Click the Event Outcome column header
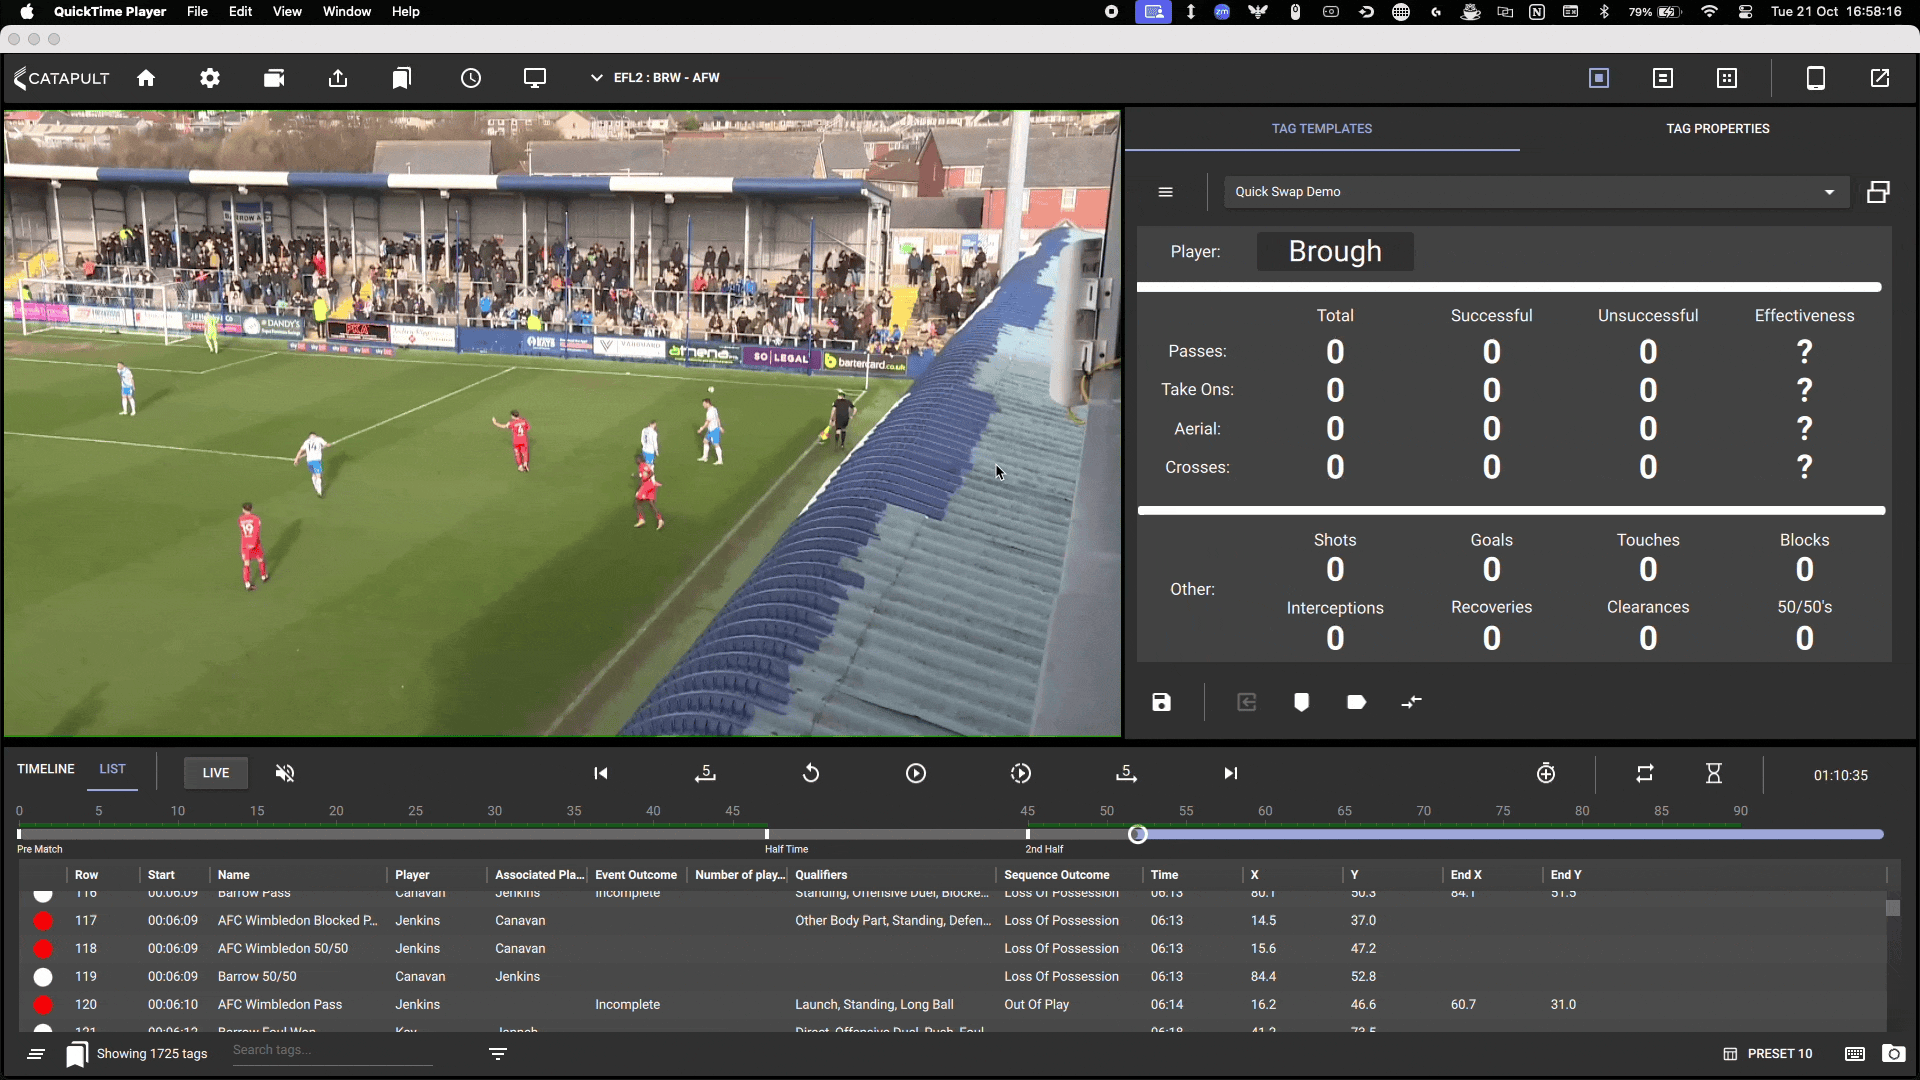 click(x=636, y=875)
